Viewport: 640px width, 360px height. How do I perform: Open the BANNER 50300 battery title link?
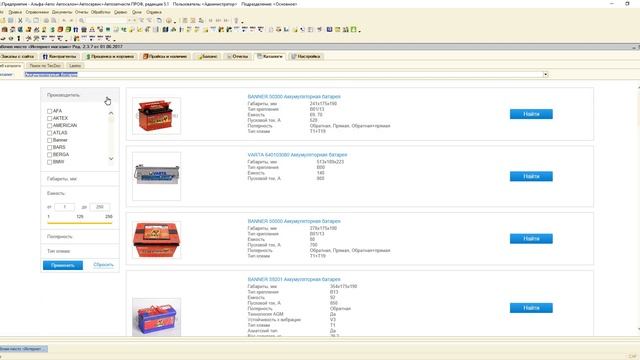[x=294, y=97]
